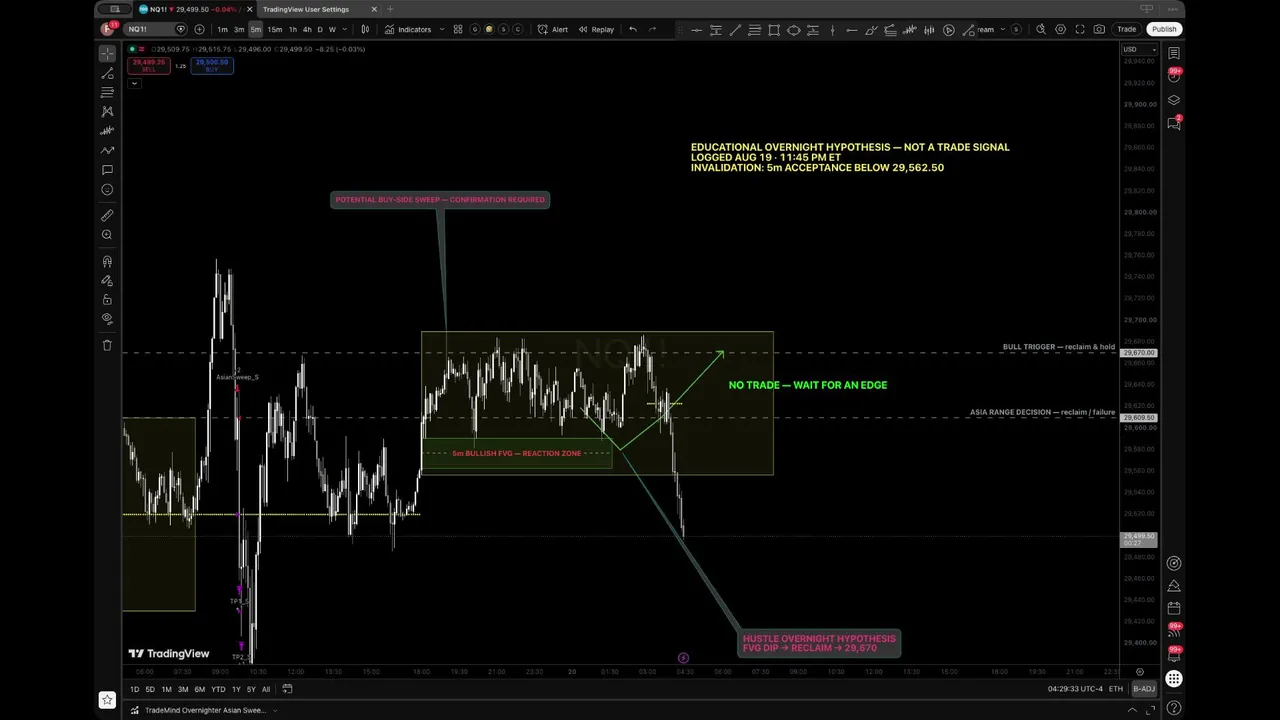Open the alerts panel with 99+ badge
Image resolution: width=1280 pixels, height=720 pixels.
tap(1174, 76)
